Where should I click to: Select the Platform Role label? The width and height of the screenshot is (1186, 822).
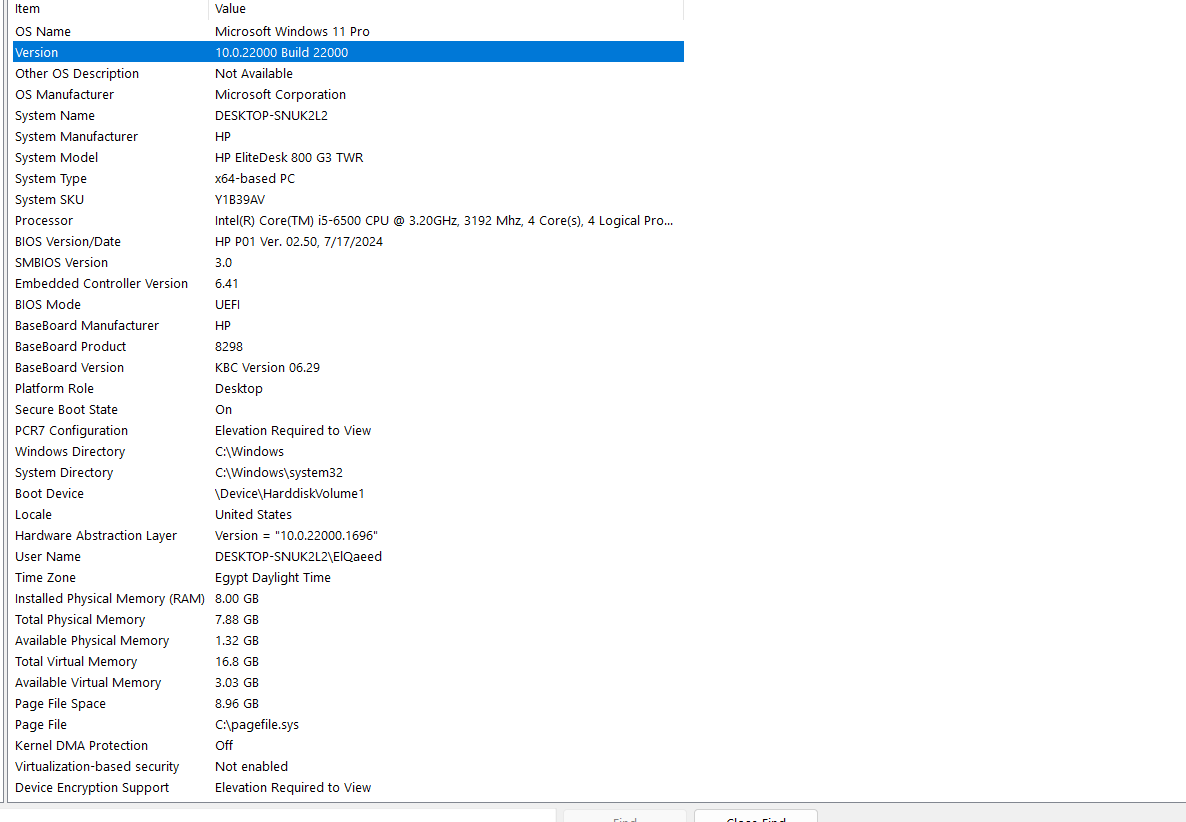[54, 389]
